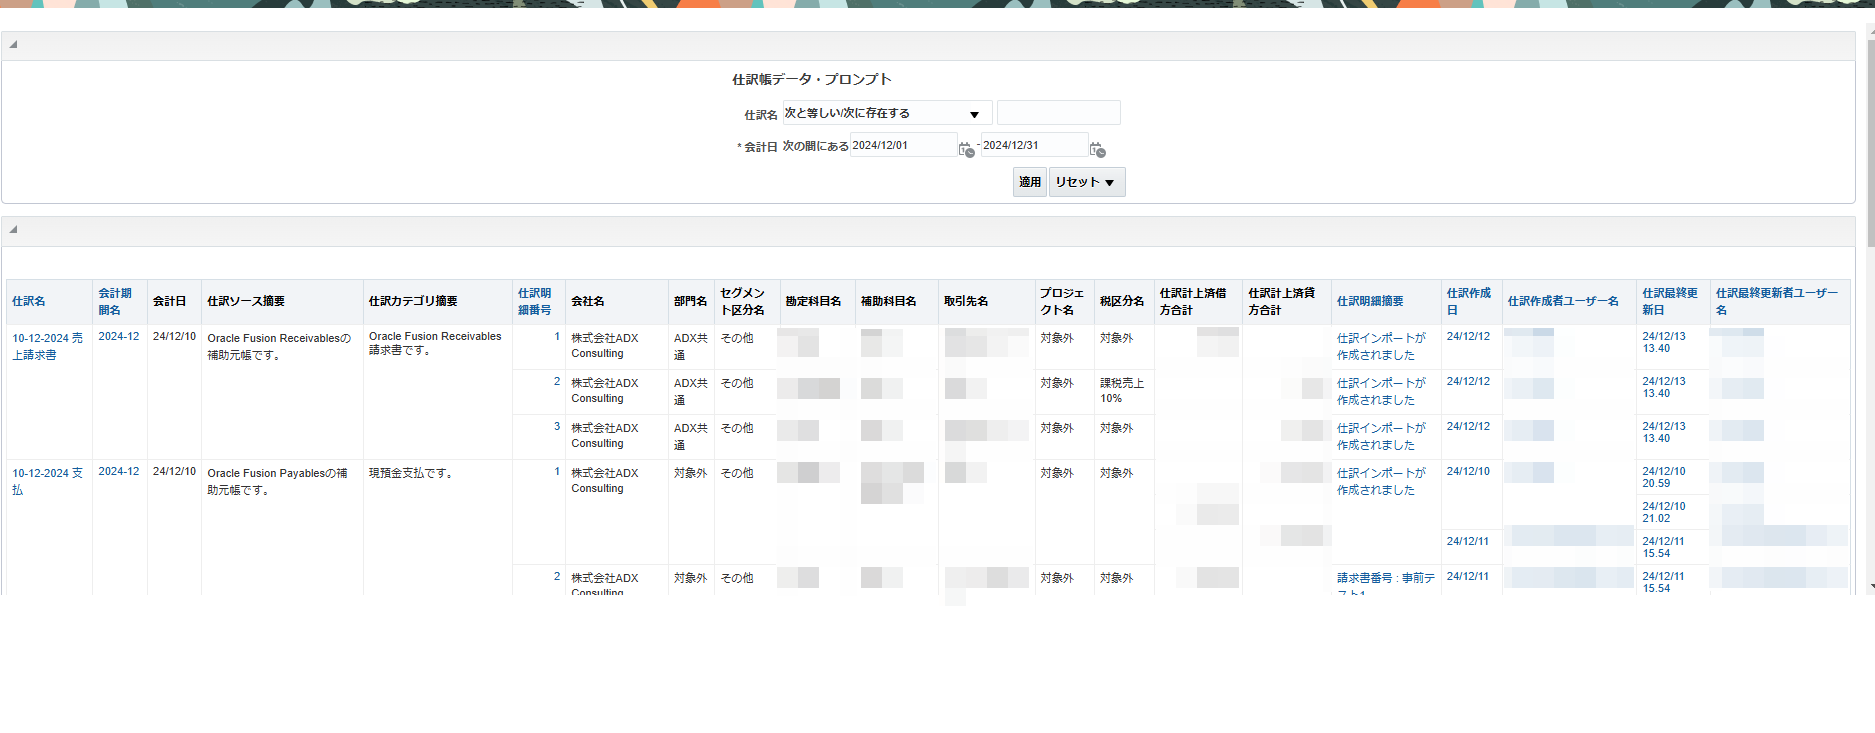
Task: Open the calendar picker for 会計日 start date
Action: [x=966, y=149]
